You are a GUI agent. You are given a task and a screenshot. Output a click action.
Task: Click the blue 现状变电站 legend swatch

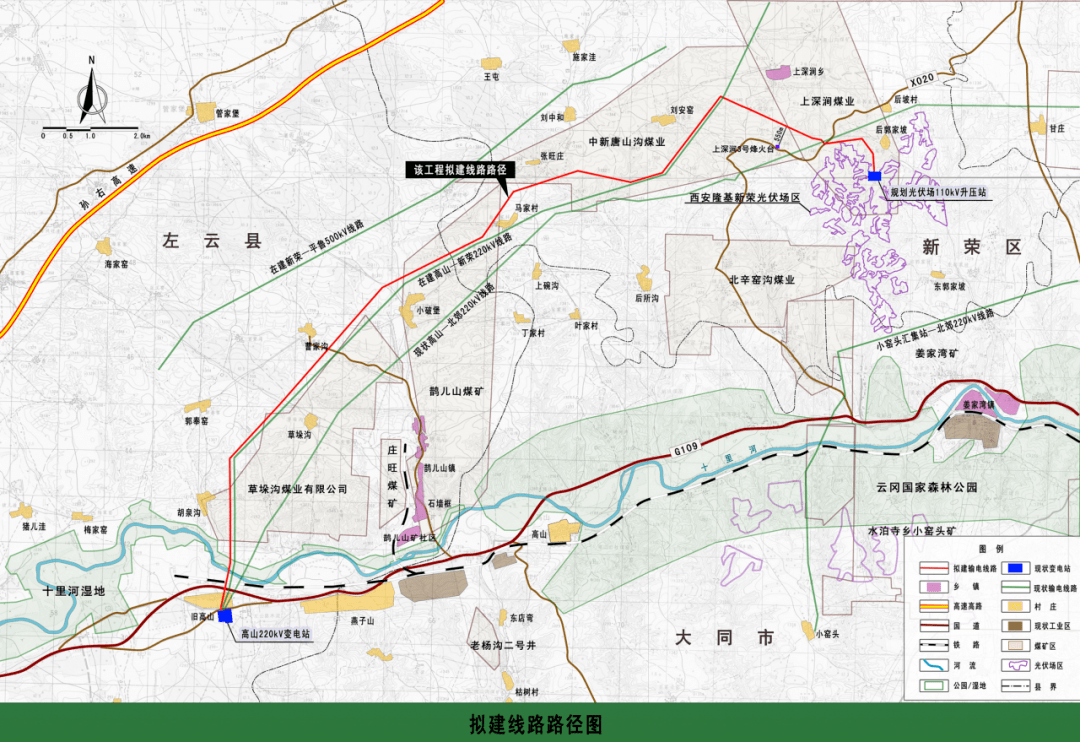pyautogui.click(x=1015, y=567)
